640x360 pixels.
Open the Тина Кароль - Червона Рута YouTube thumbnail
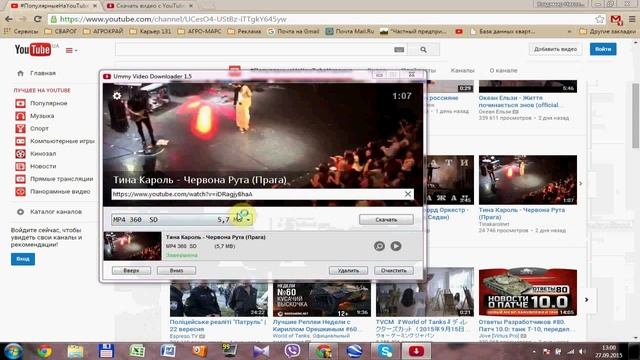tap(528, 180)
